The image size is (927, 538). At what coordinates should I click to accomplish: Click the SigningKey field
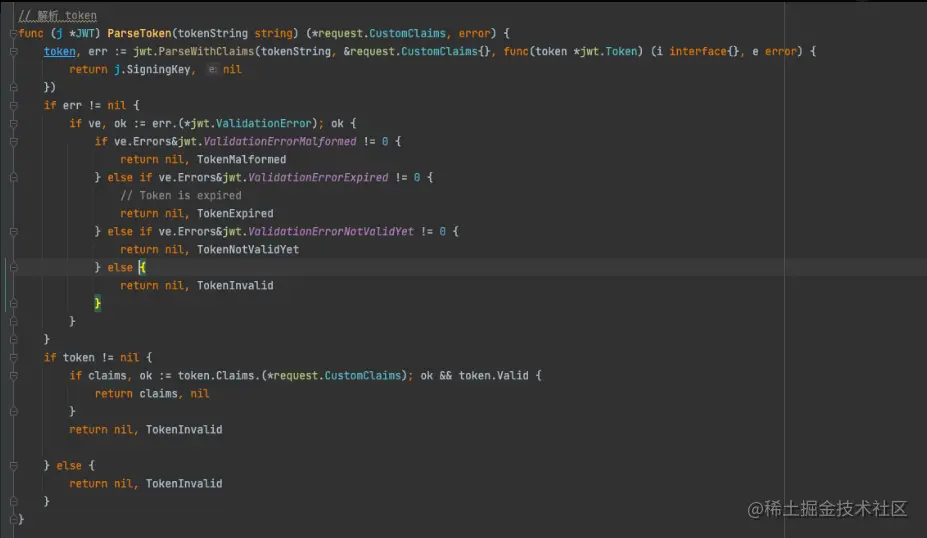pos(158,69)
